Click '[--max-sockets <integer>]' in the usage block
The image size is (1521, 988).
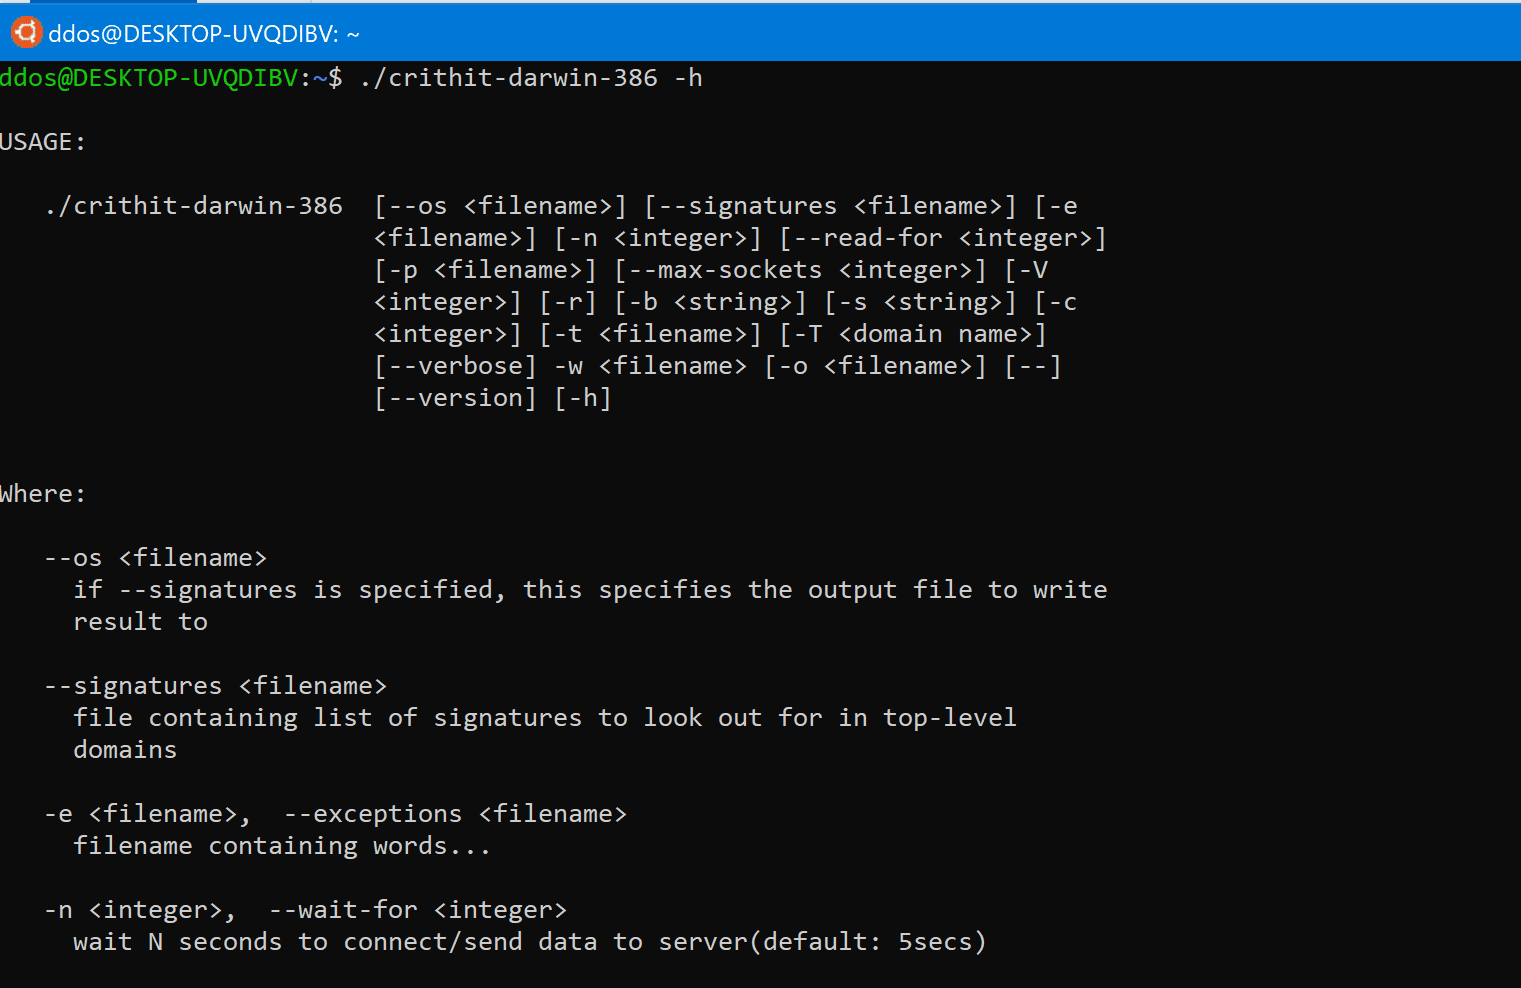(801, 270)
